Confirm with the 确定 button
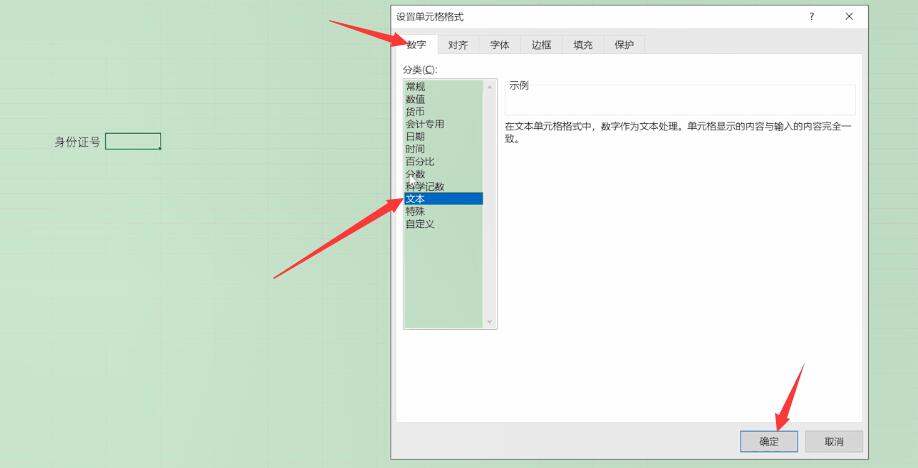Screen dimensions: 918x468 769,442
